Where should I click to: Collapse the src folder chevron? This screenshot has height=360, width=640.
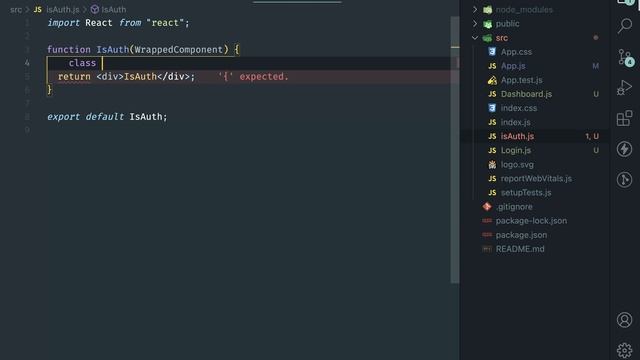pyautogui.click(x=475, y=38)
